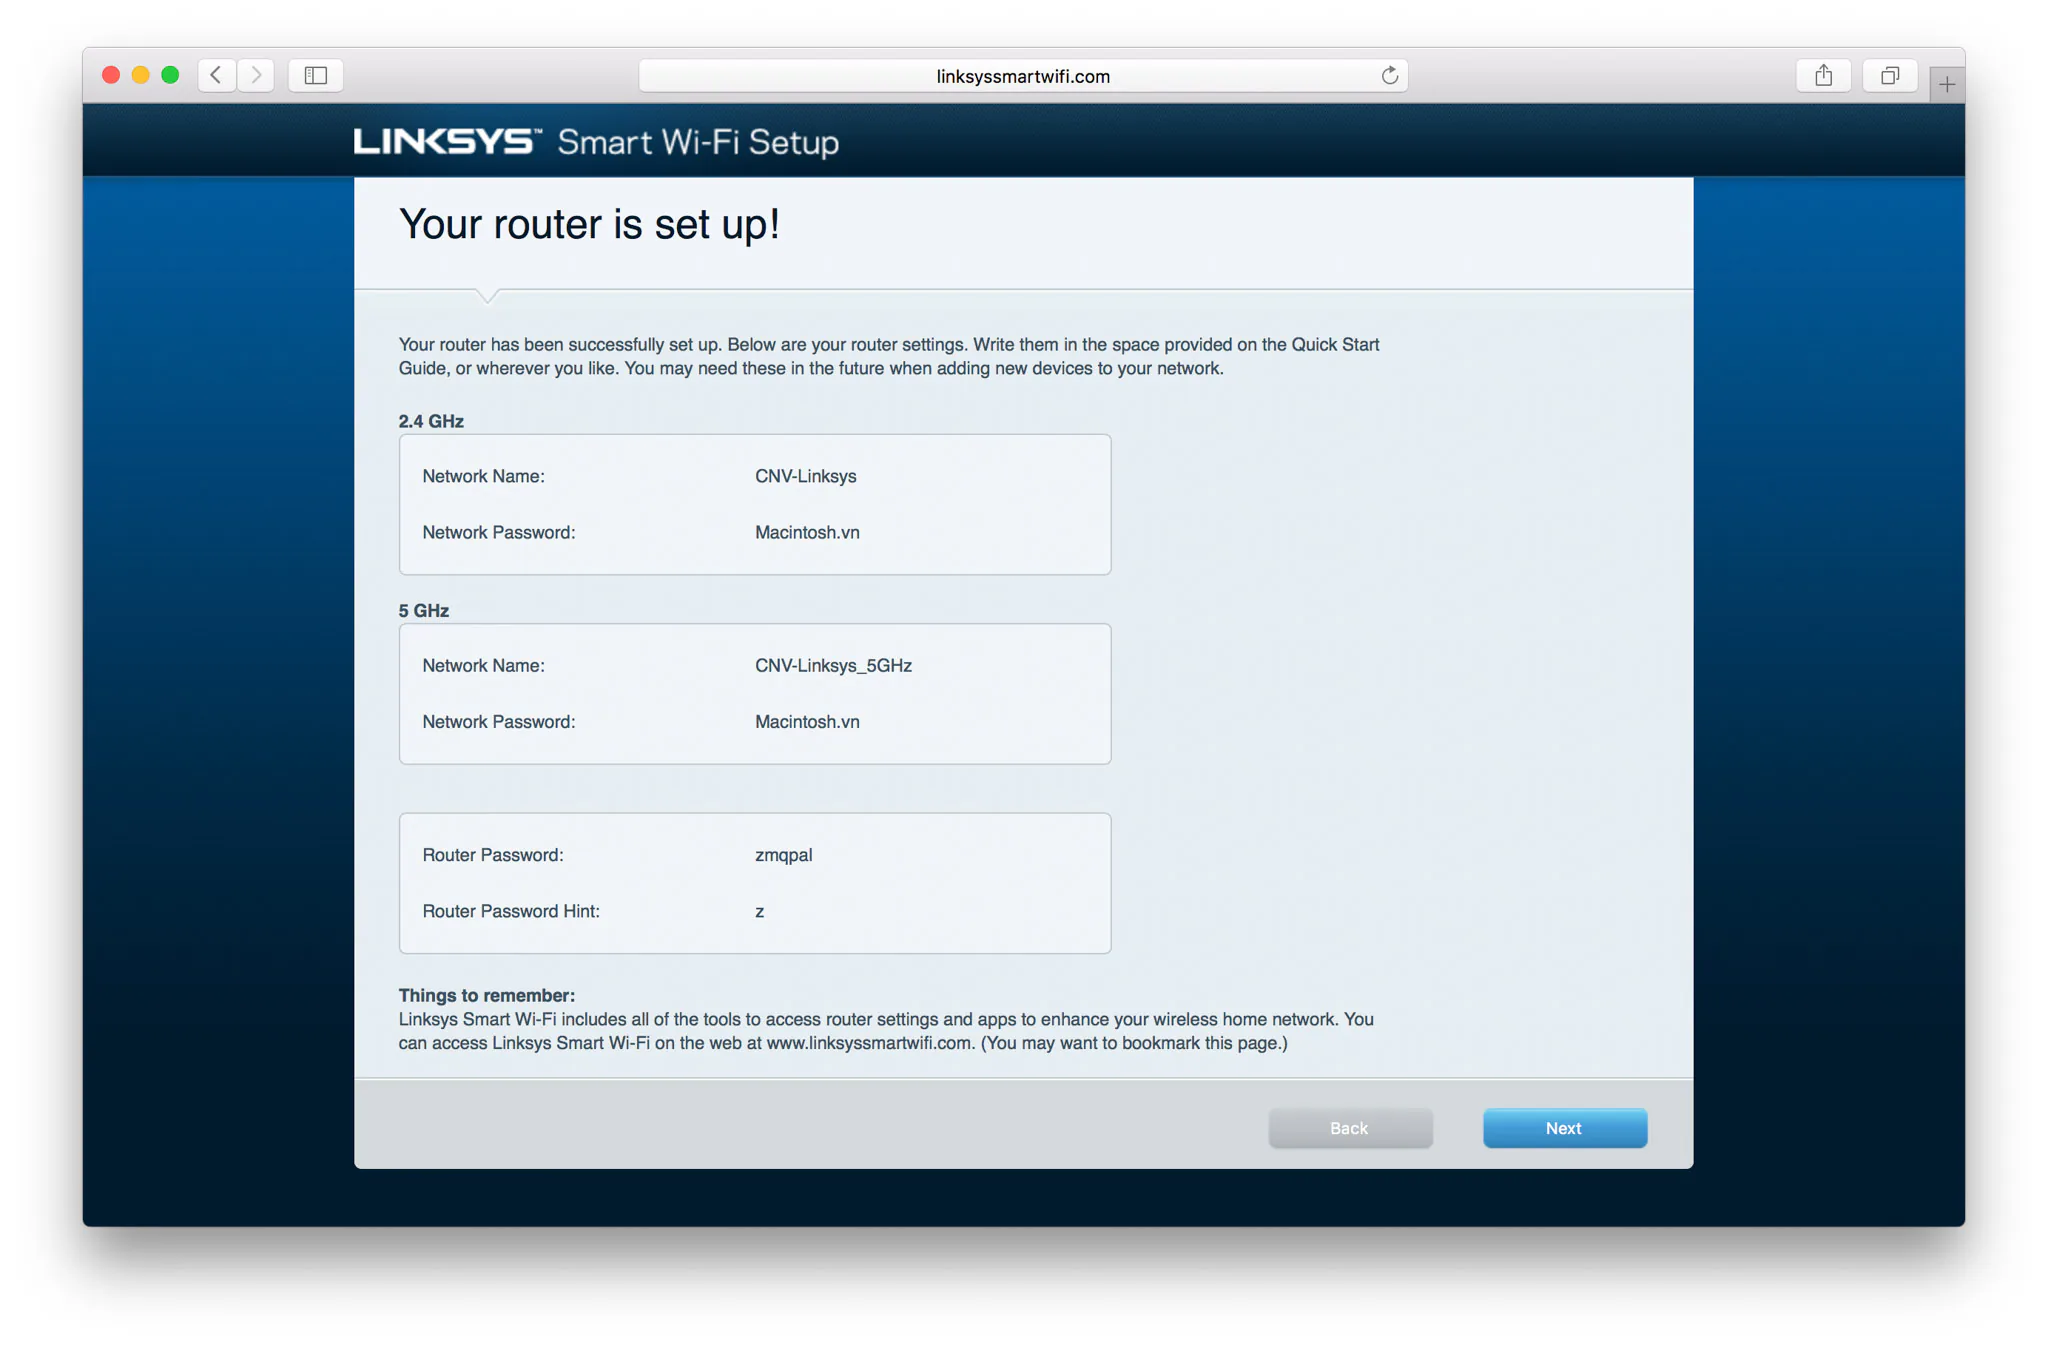Show all tabs overview icon
Image resolution: width=2048 pixels, height=1345 pixels.
[1889, 75]
